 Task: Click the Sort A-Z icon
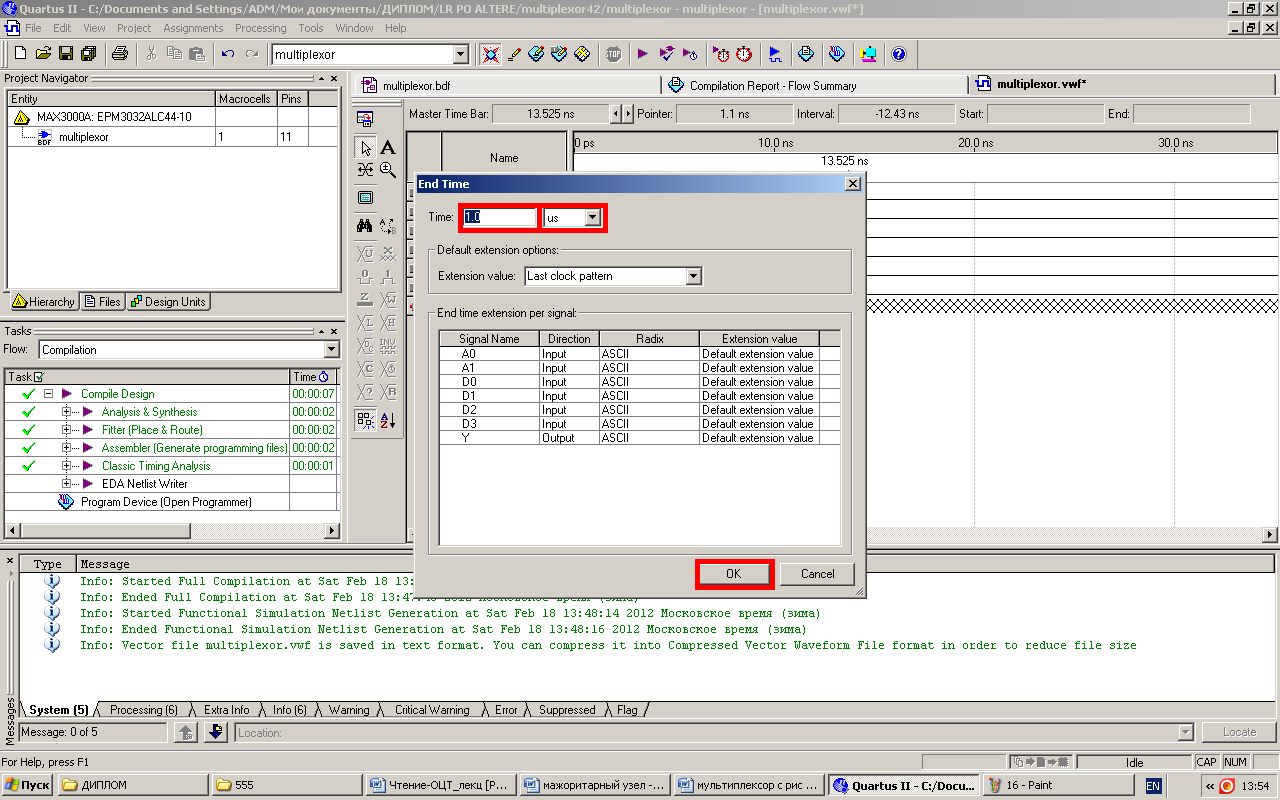click(x=388, y=420)
